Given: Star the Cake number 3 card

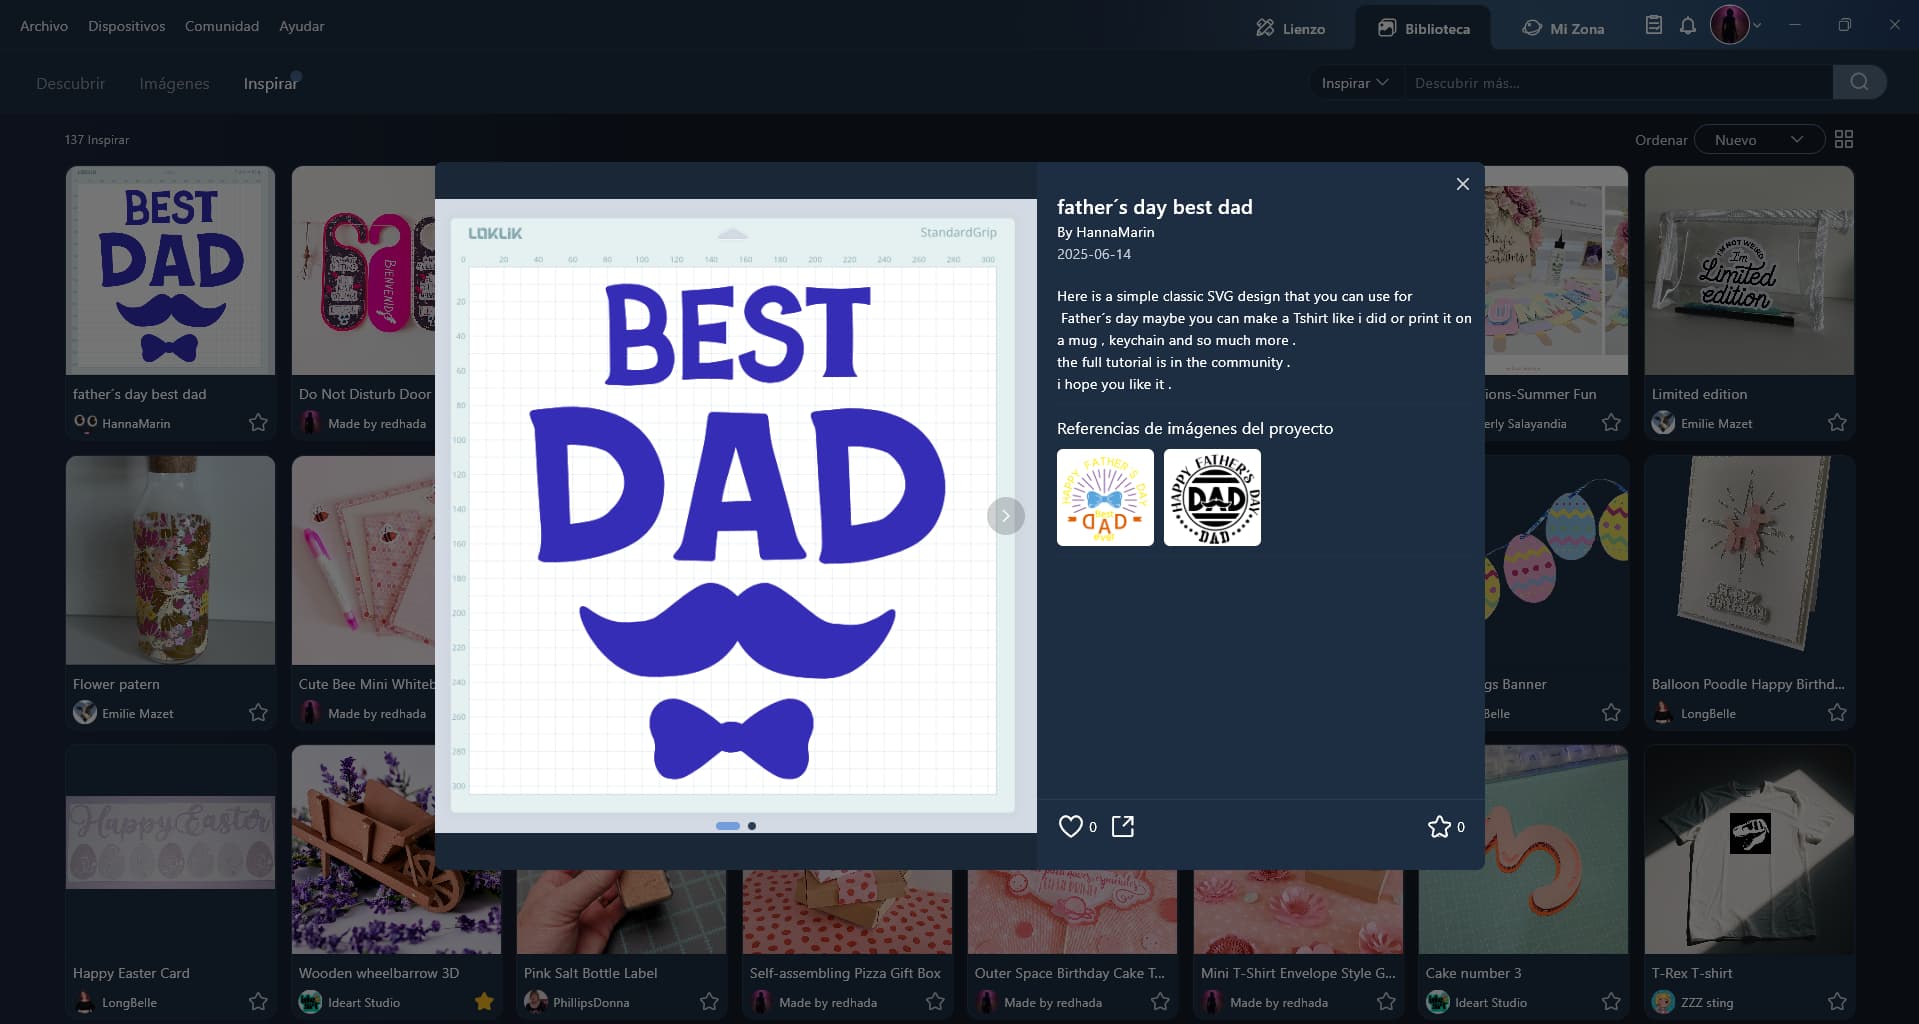Looking at the screenshot, I should click(1611, 1001).
